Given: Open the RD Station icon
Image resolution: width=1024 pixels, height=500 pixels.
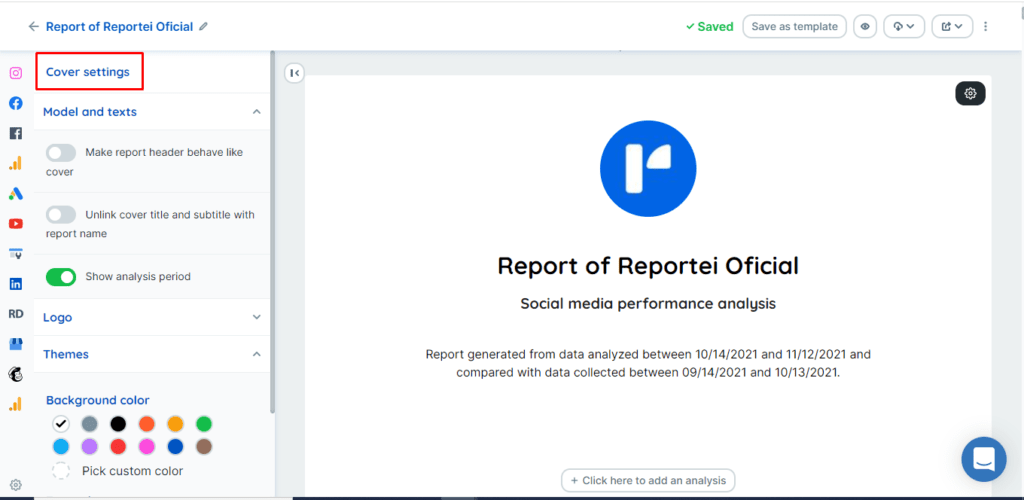Looking at the screenshot, I should 16,314.
